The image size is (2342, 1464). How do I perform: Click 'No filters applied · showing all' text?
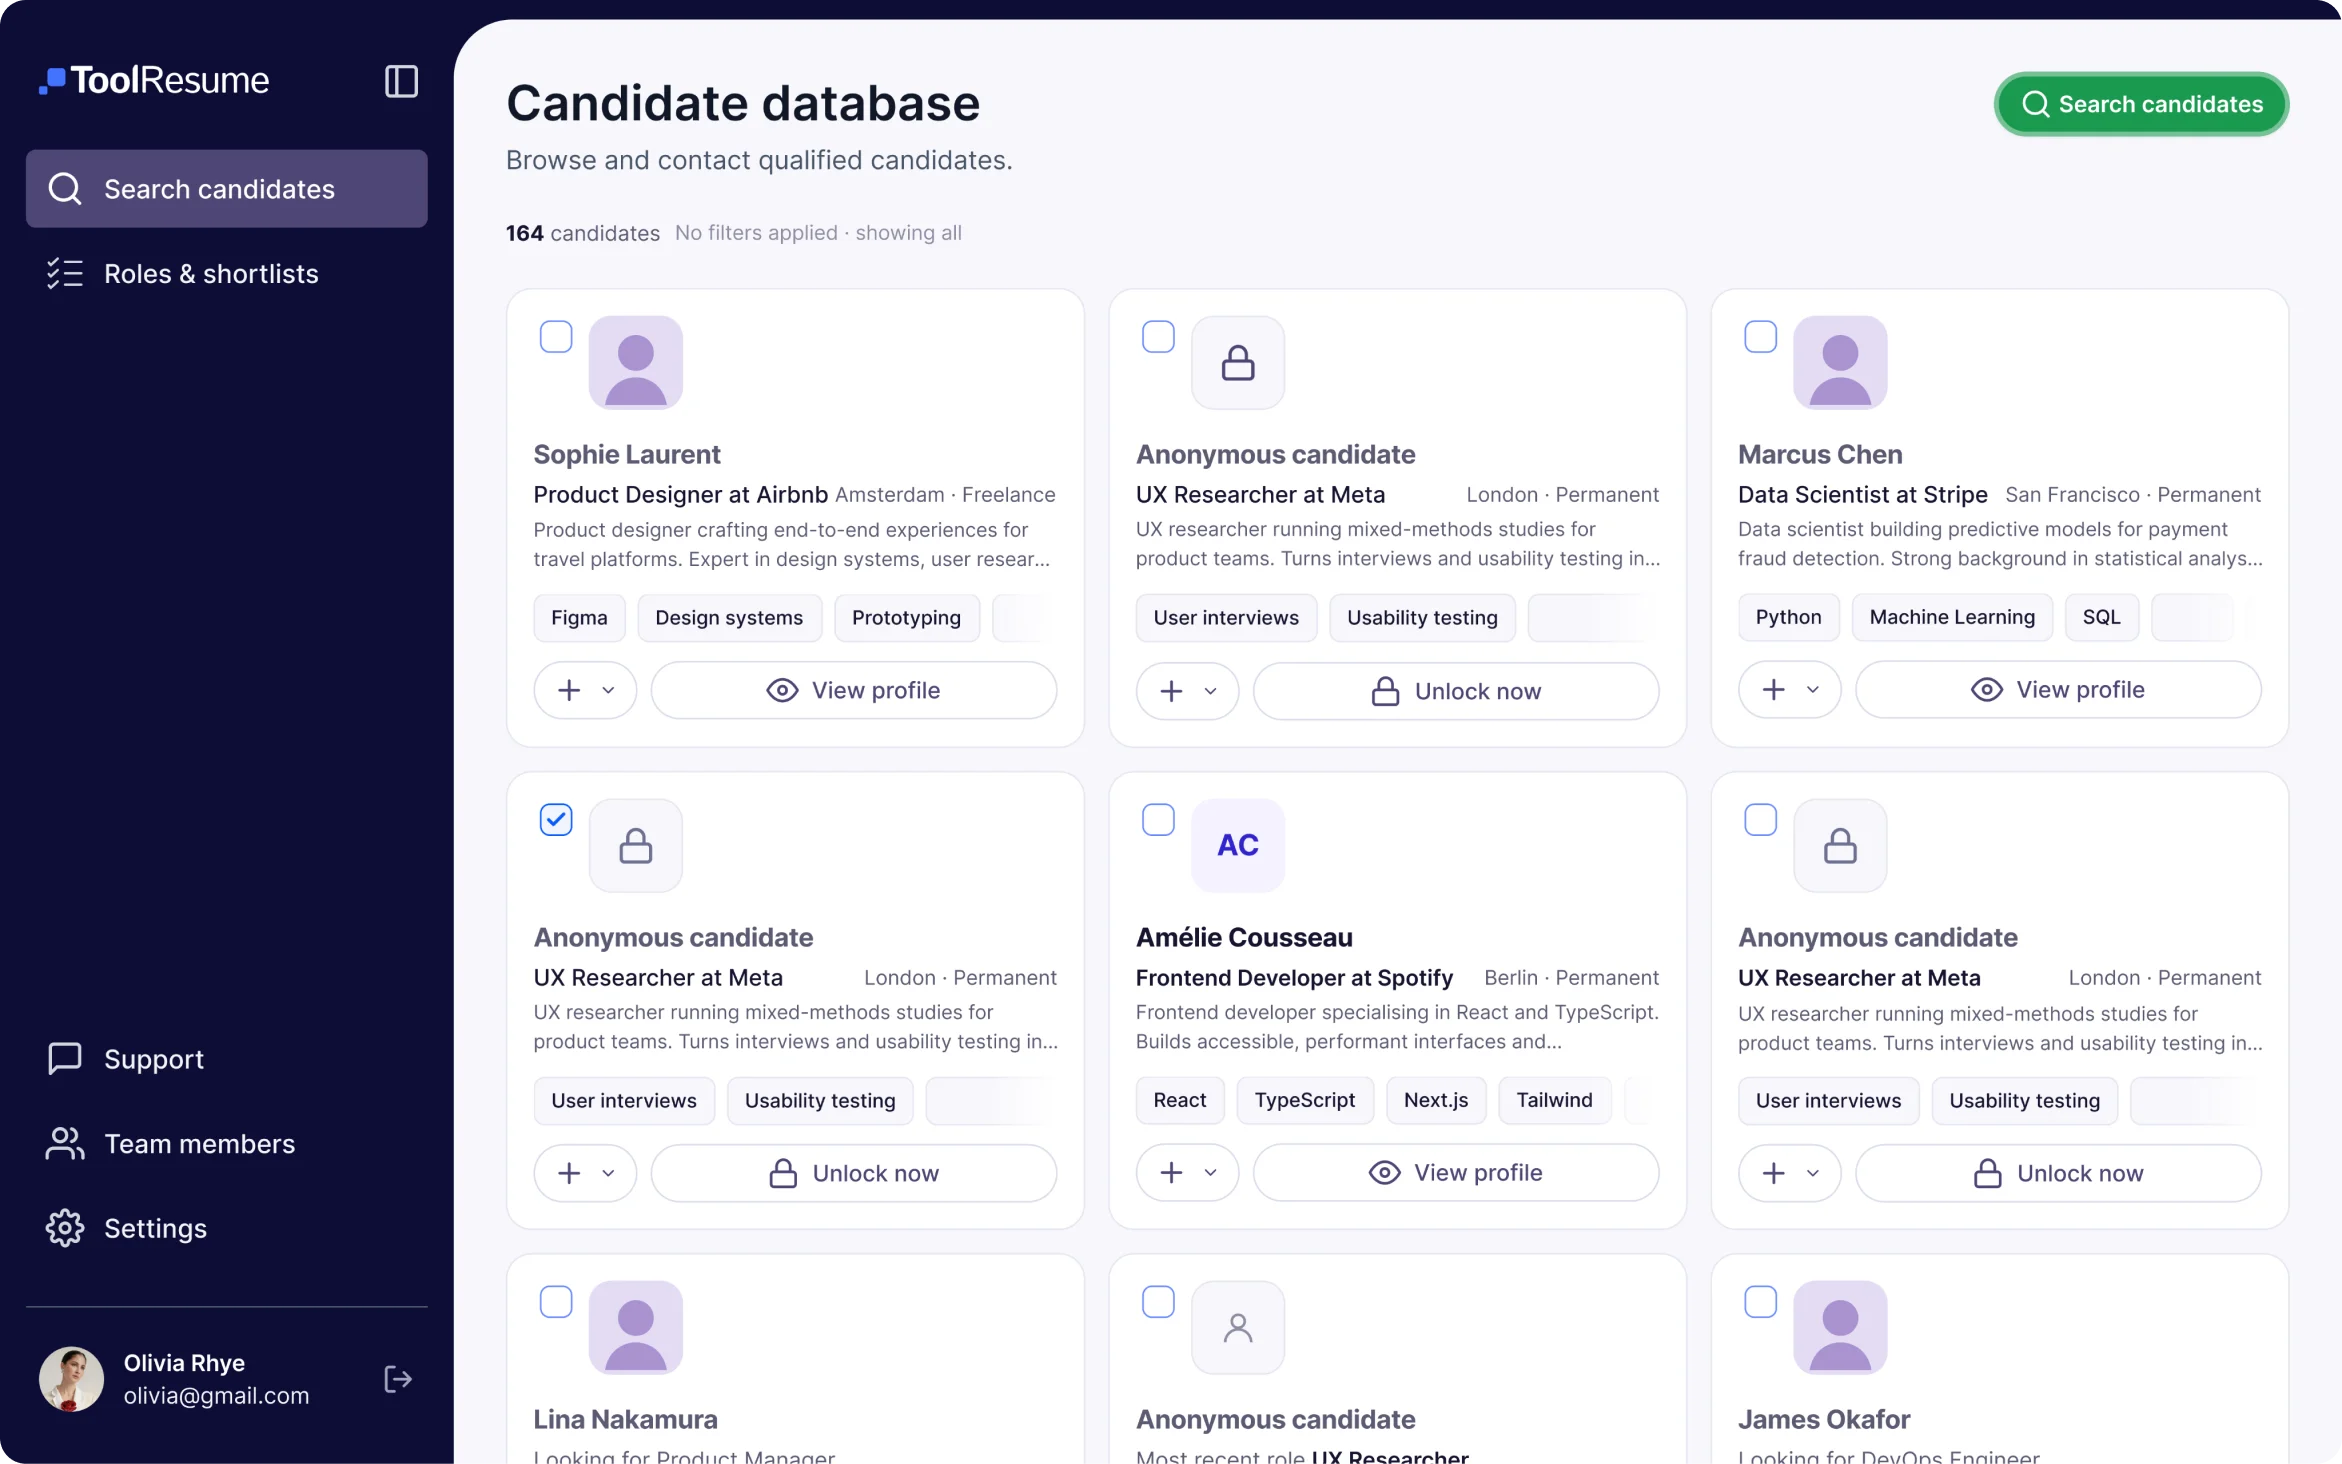click(818, 232)
